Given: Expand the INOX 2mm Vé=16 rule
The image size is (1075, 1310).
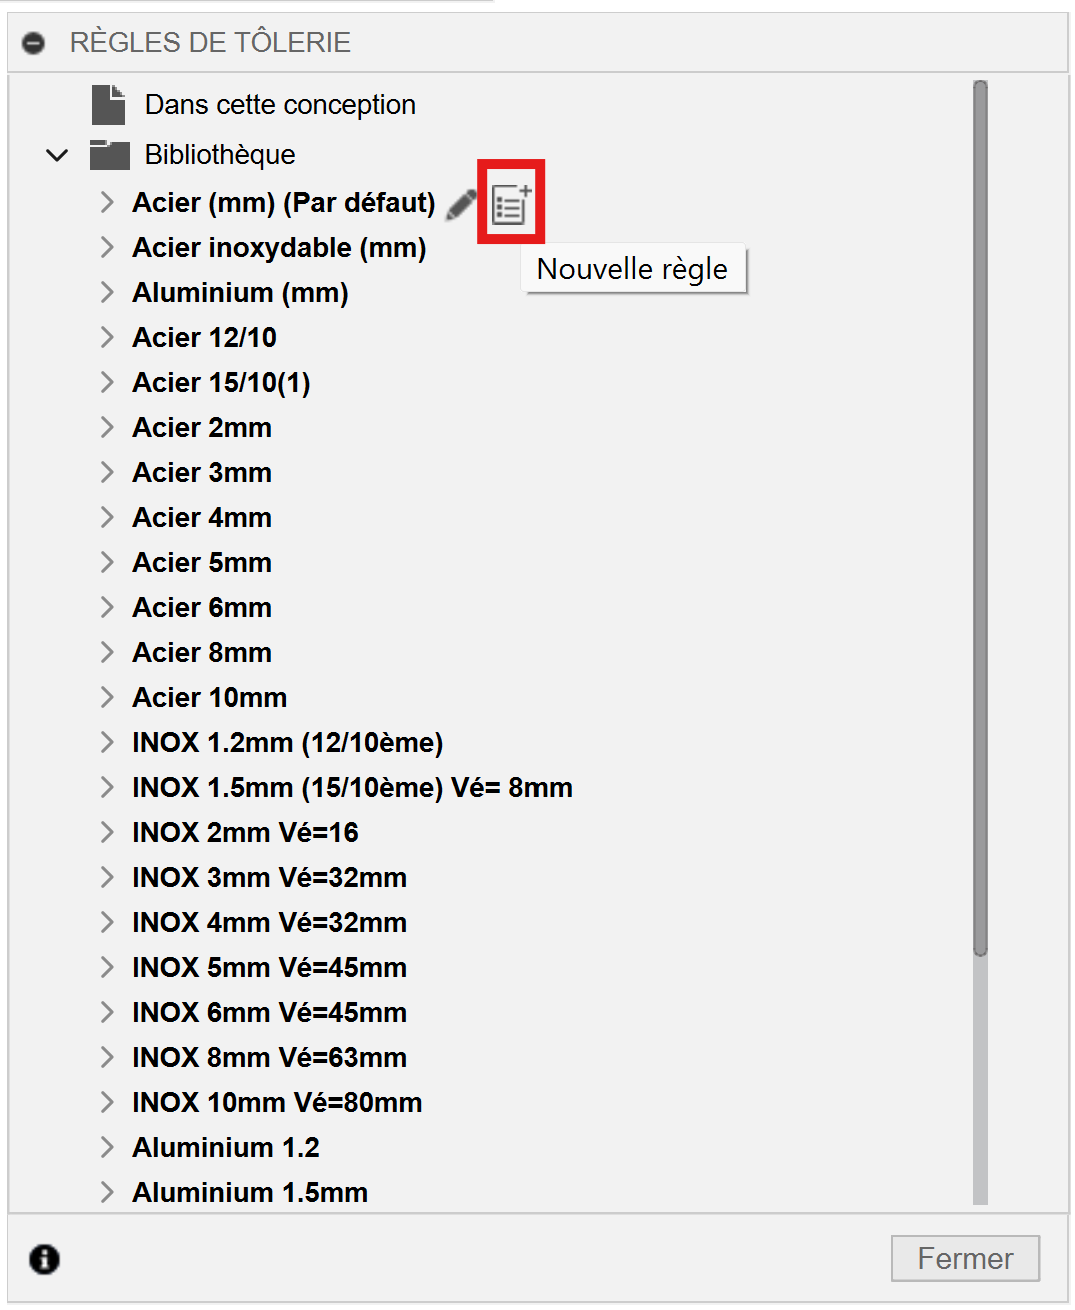Looking at the screenshot, I should click(107, 833).
